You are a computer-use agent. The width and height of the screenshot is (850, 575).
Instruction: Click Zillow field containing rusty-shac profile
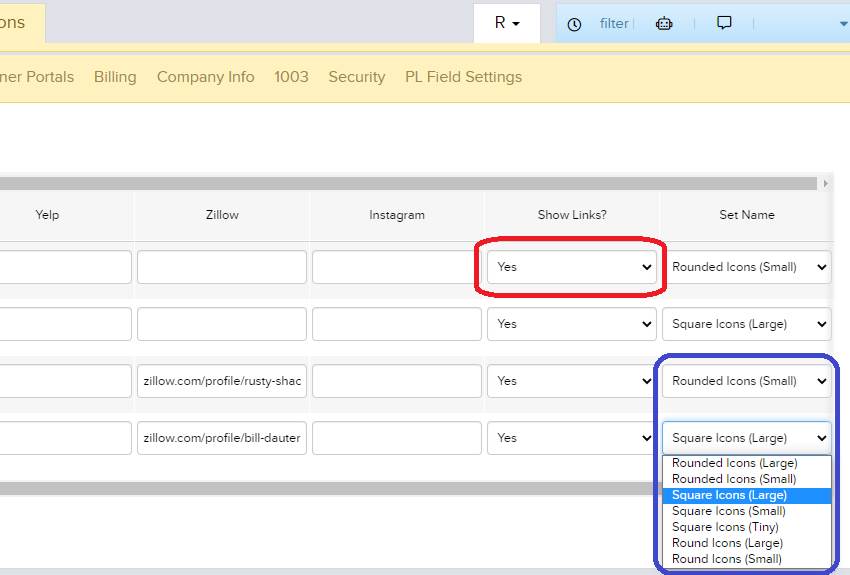222,381
